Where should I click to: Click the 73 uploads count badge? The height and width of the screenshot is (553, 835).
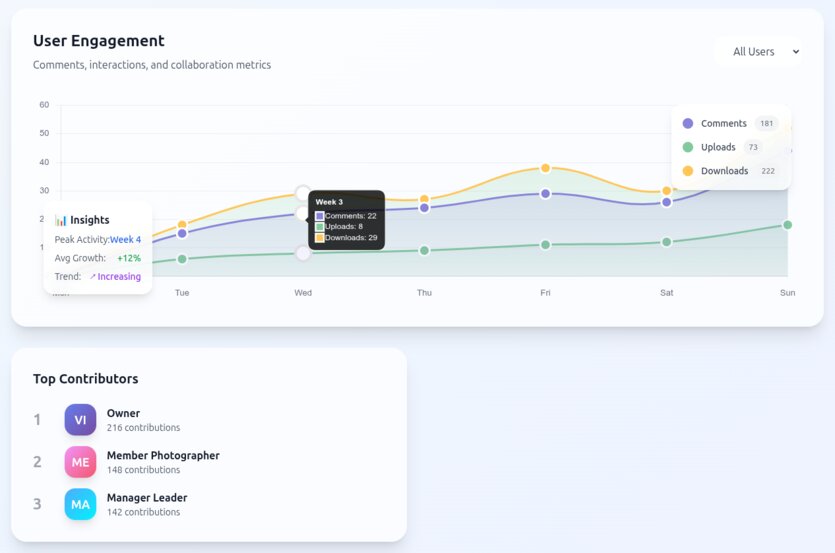tap(753, 147)
